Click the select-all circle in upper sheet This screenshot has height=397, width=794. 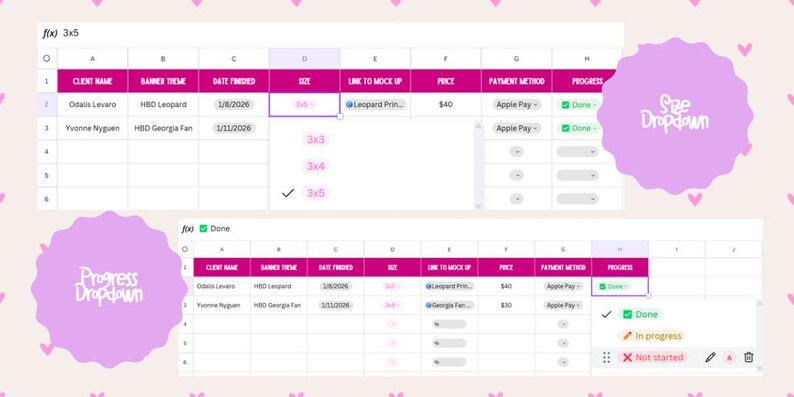[47, 58]
